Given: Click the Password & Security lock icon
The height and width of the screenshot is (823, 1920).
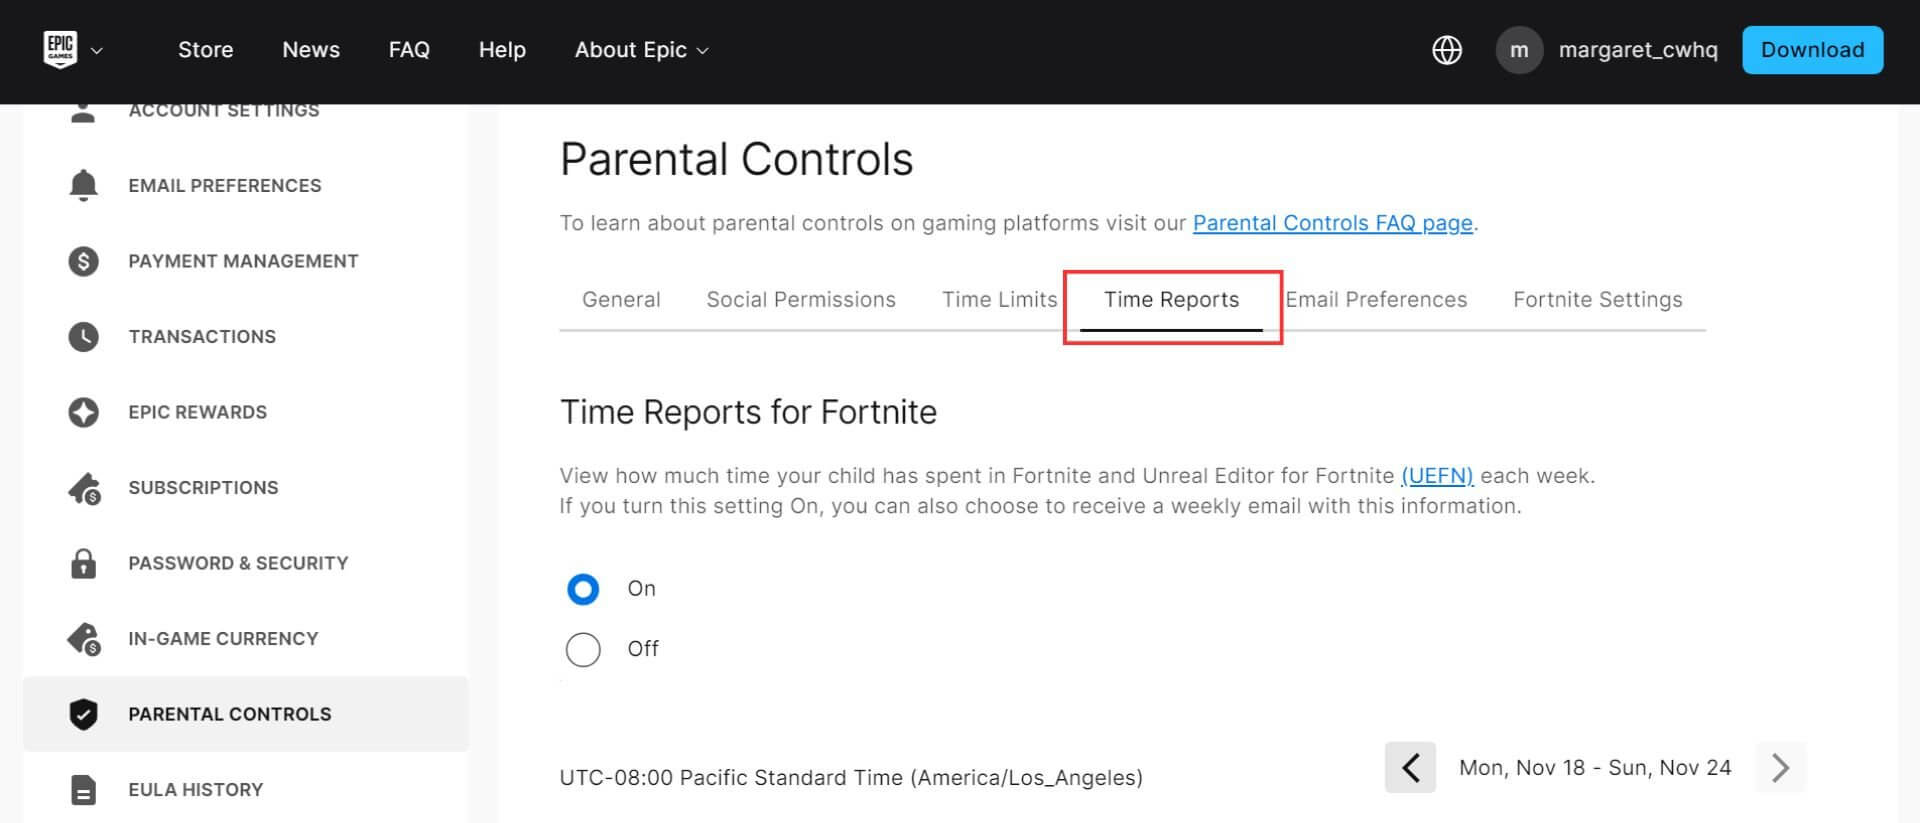Looking at the screenshot, I should pyautogui.click(x=83, y=563).
